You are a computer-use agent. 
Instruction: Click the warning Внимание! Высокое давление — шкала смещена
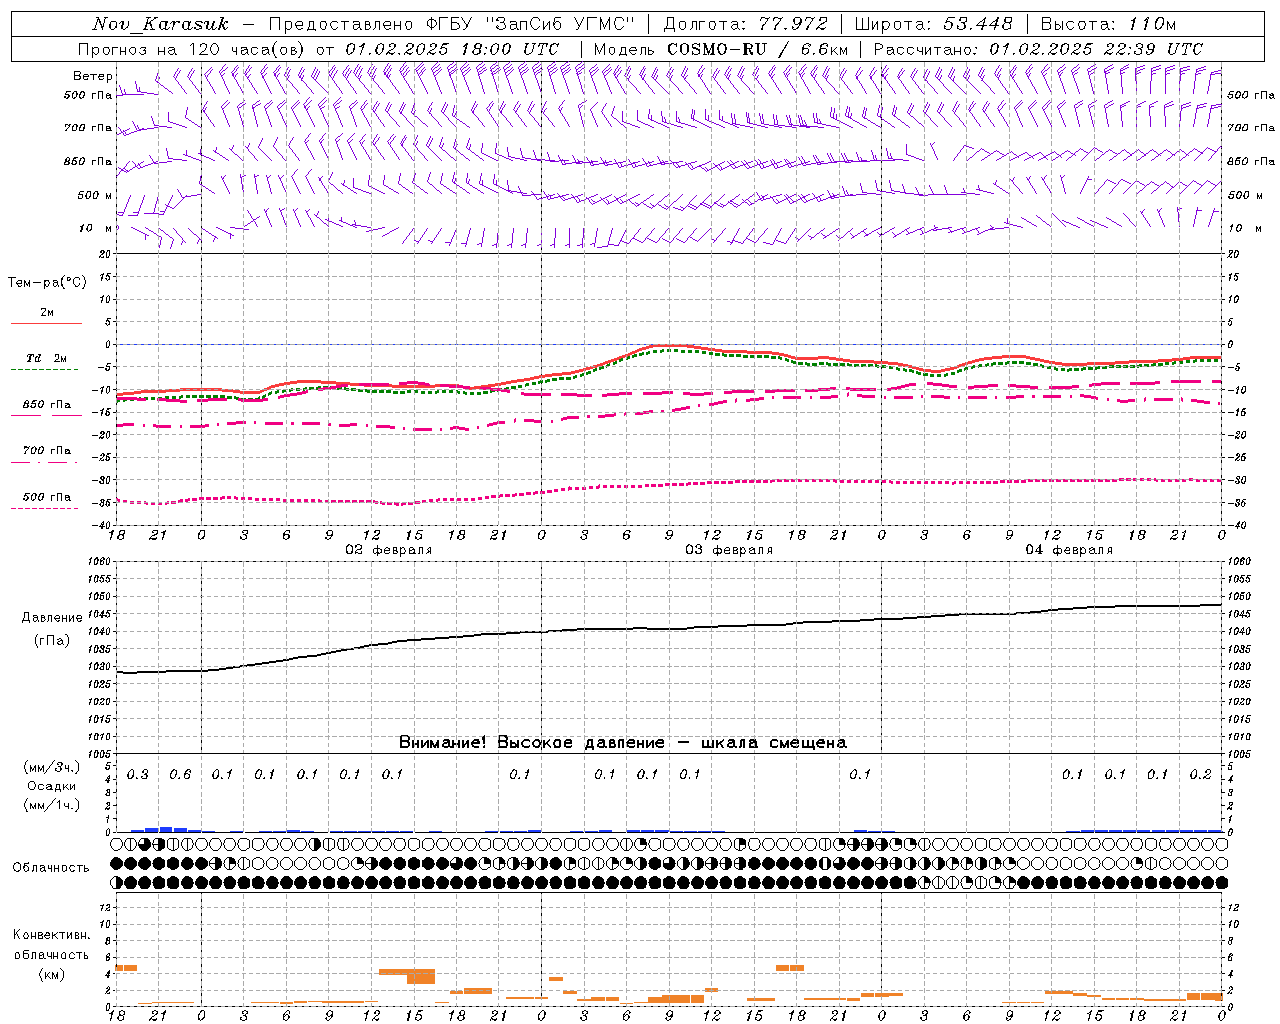point(623,743)
